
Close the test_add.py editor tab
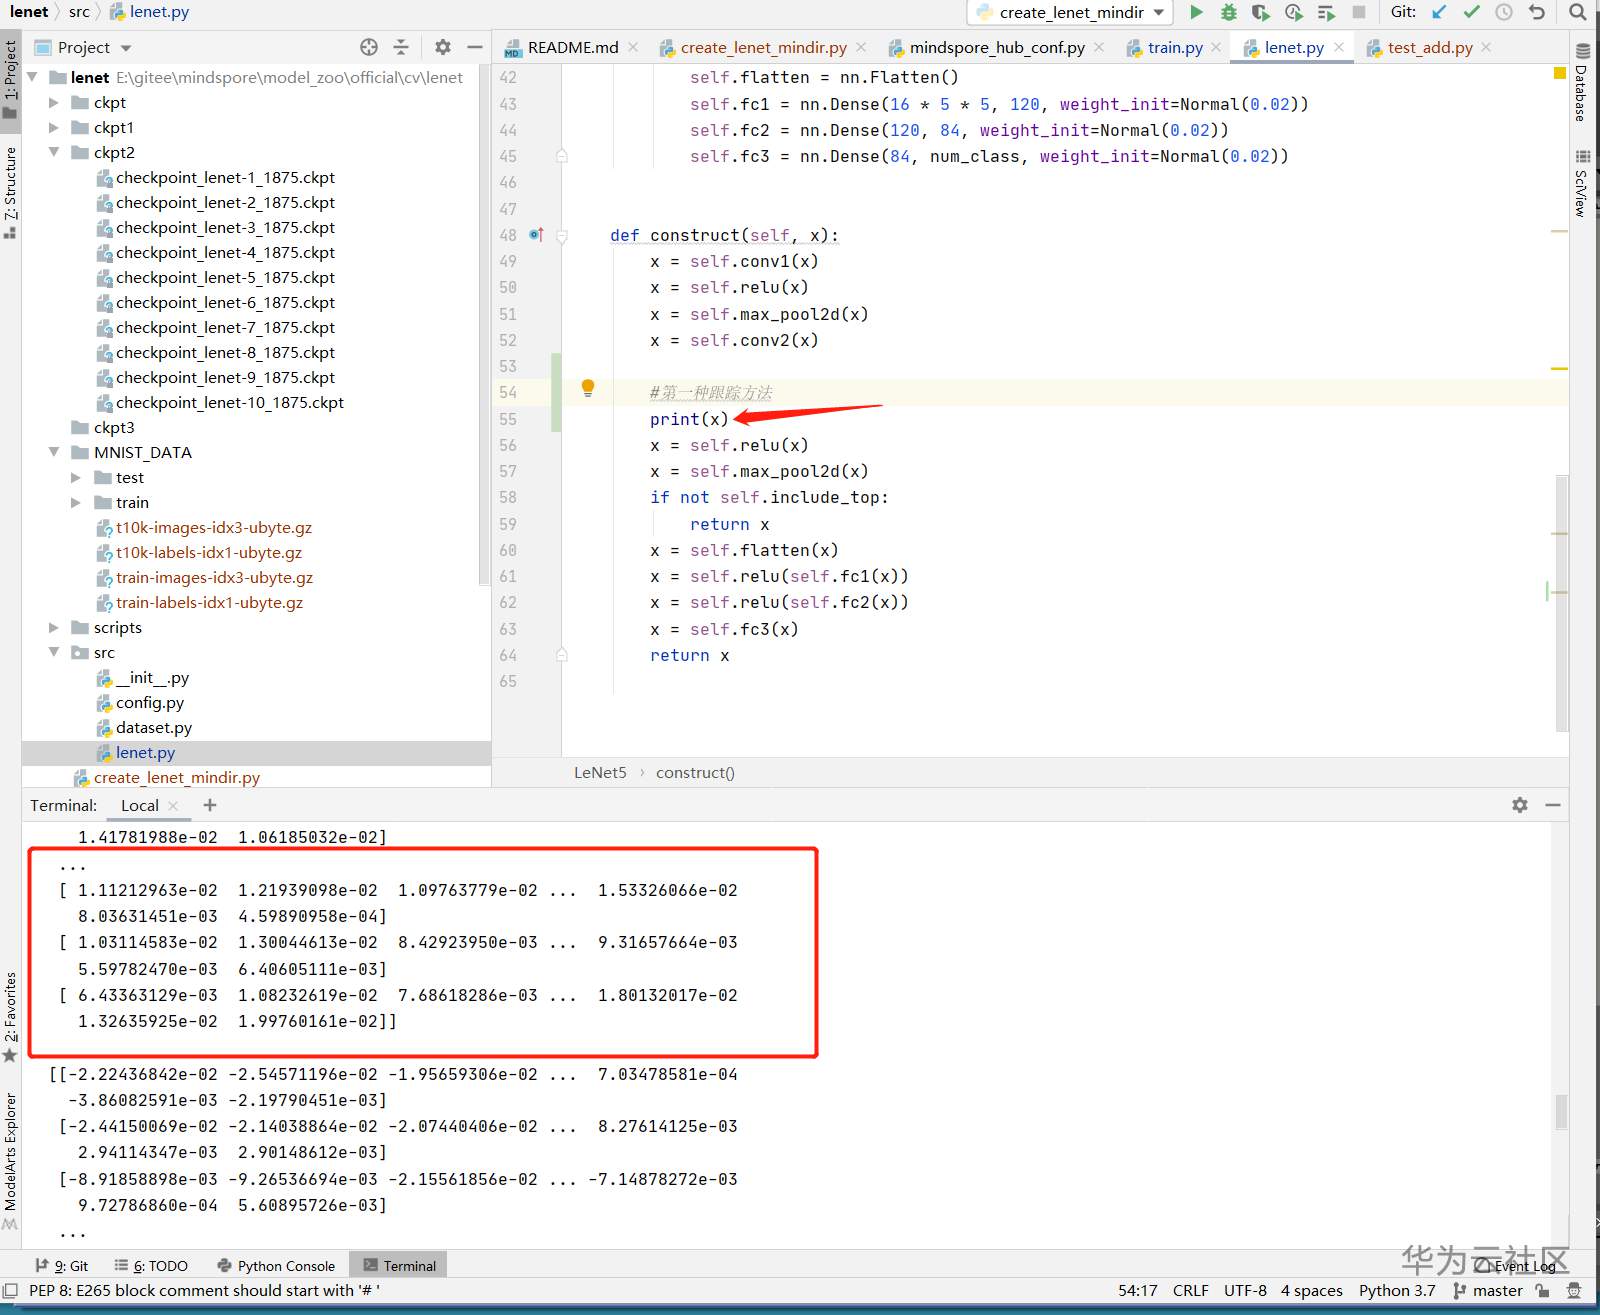coord(1486,47)
